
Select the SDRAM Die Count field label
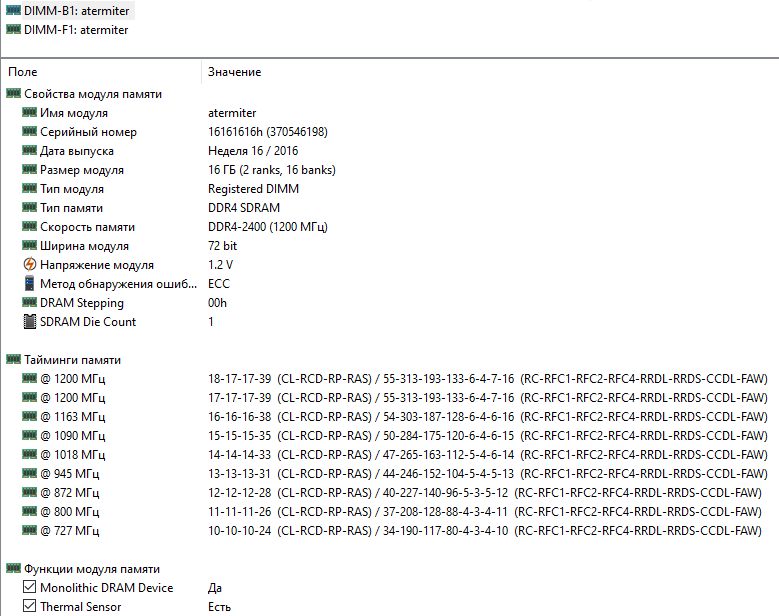point(88,322)
